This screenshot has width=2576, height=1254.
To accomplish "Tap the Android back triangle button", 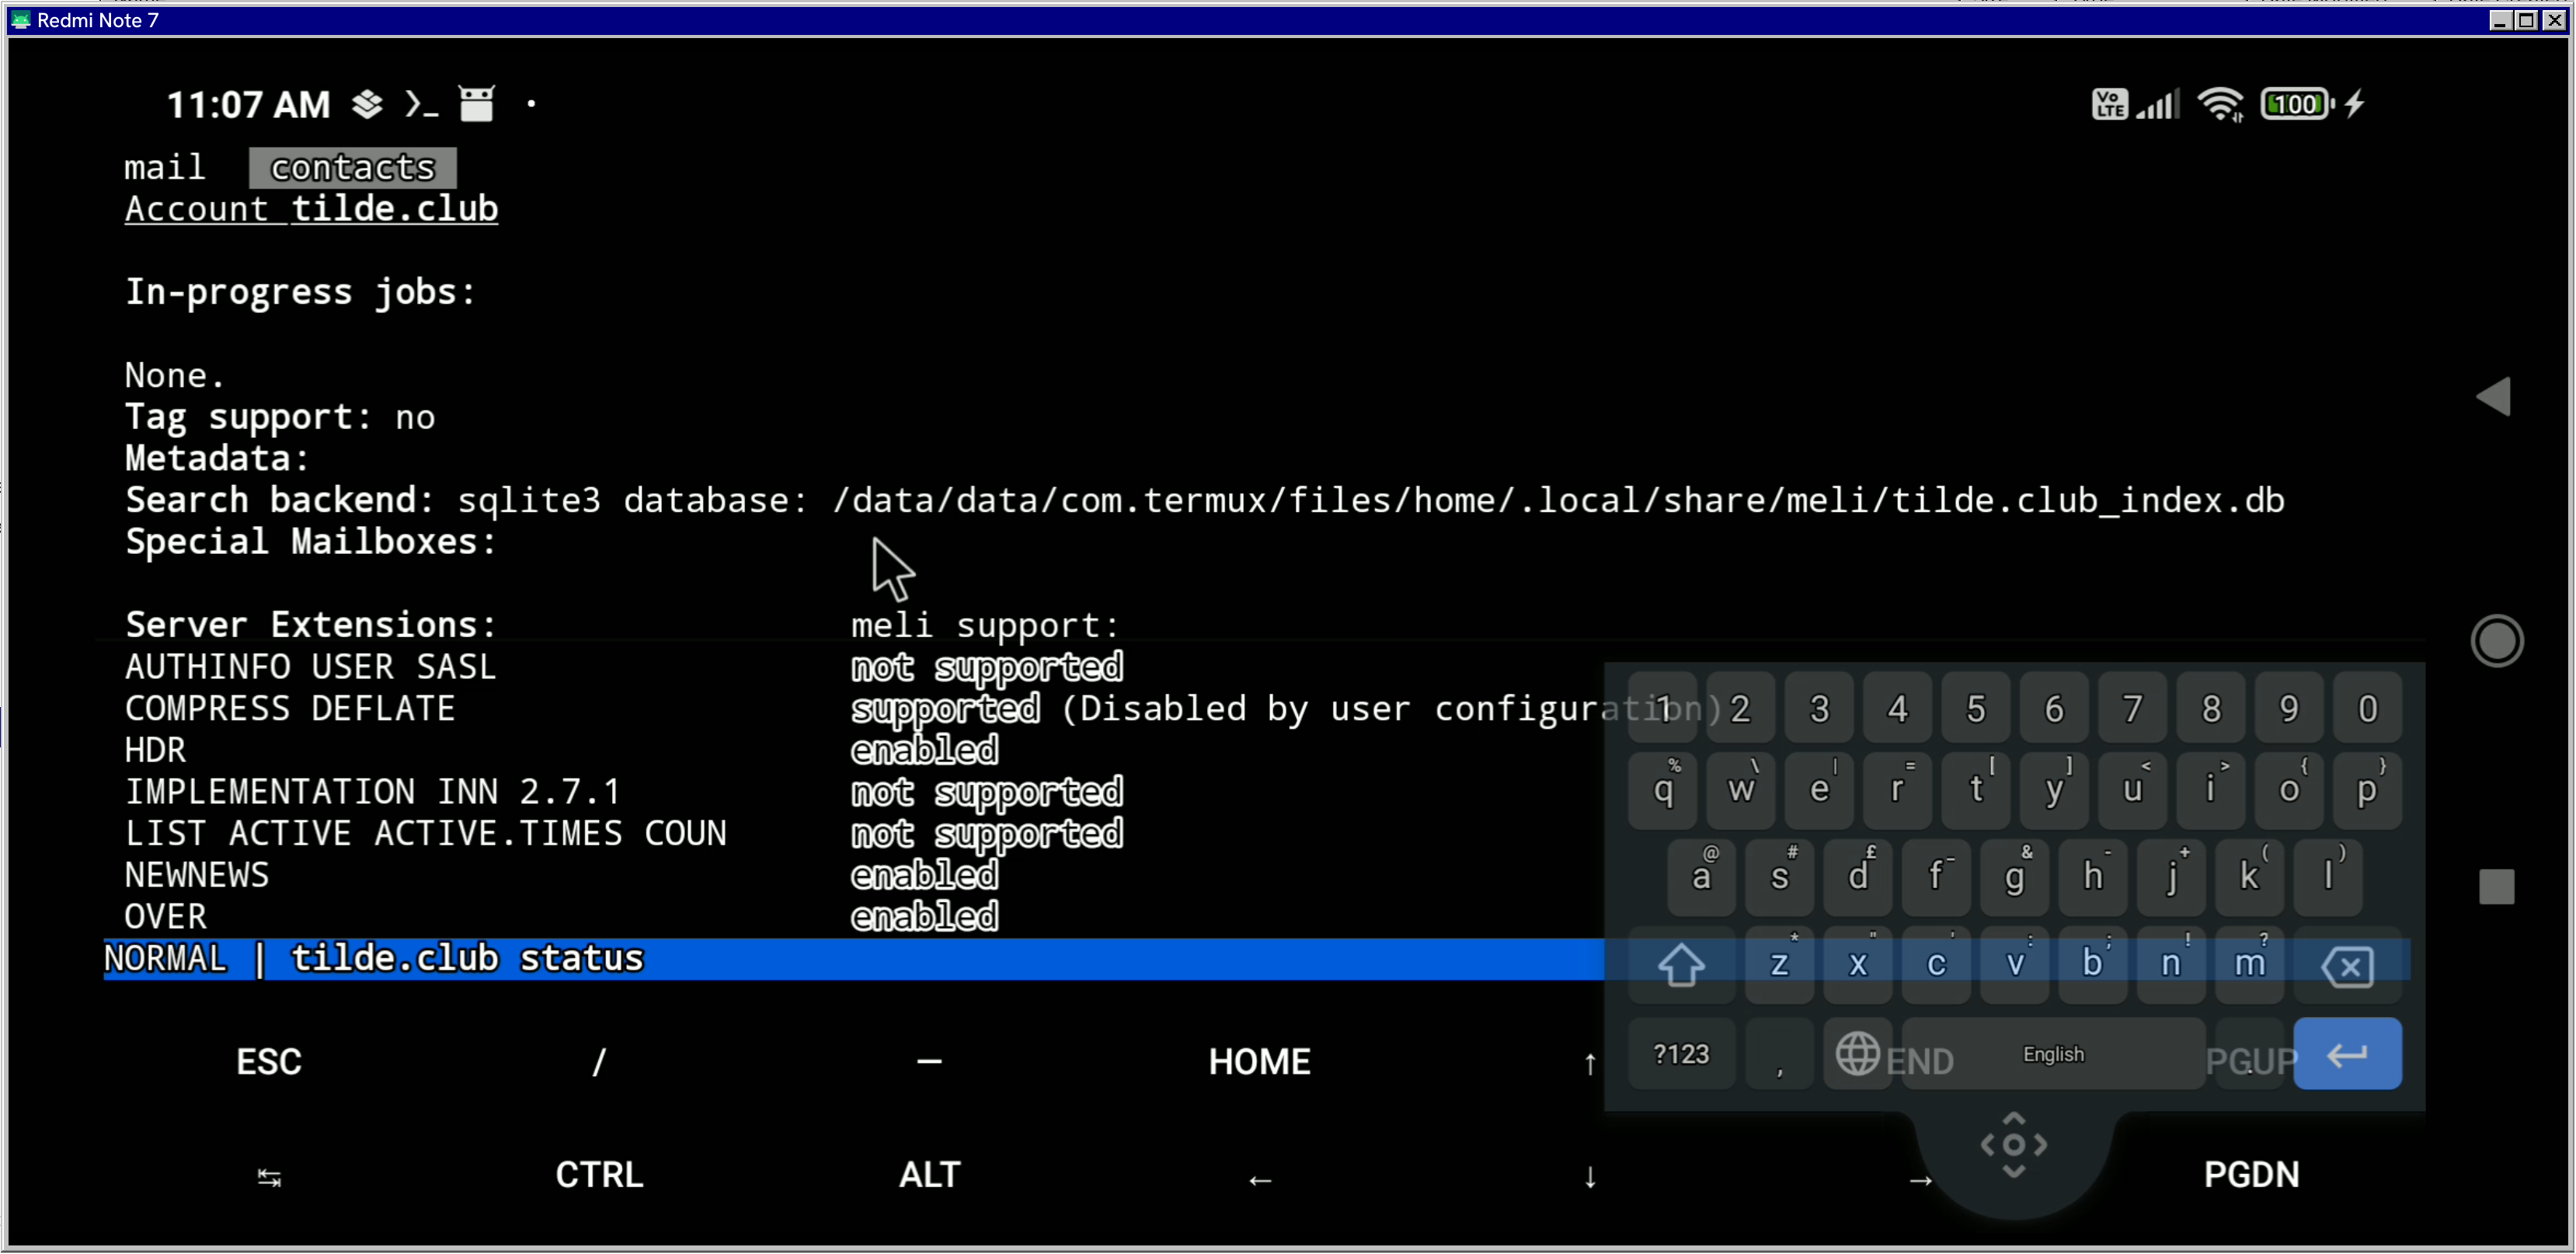I will coord(2494,397).
